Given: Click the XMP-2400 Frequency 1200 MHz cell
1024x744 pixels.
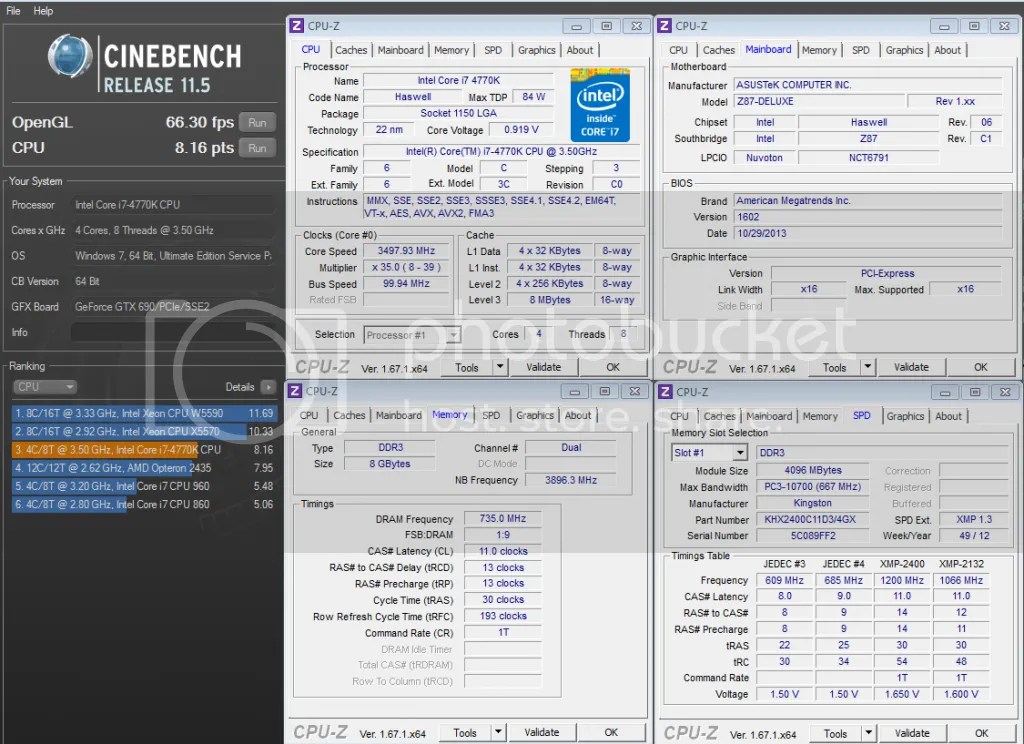Looking at the screenshot, I should 902,580.
